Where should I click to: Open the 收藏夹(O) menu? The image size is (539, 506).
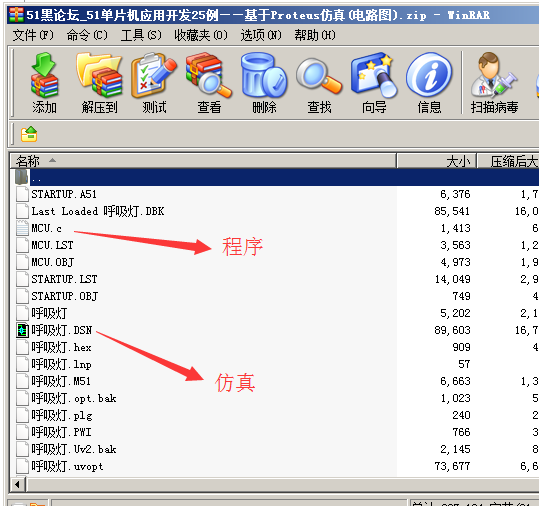tap(201, 35)
